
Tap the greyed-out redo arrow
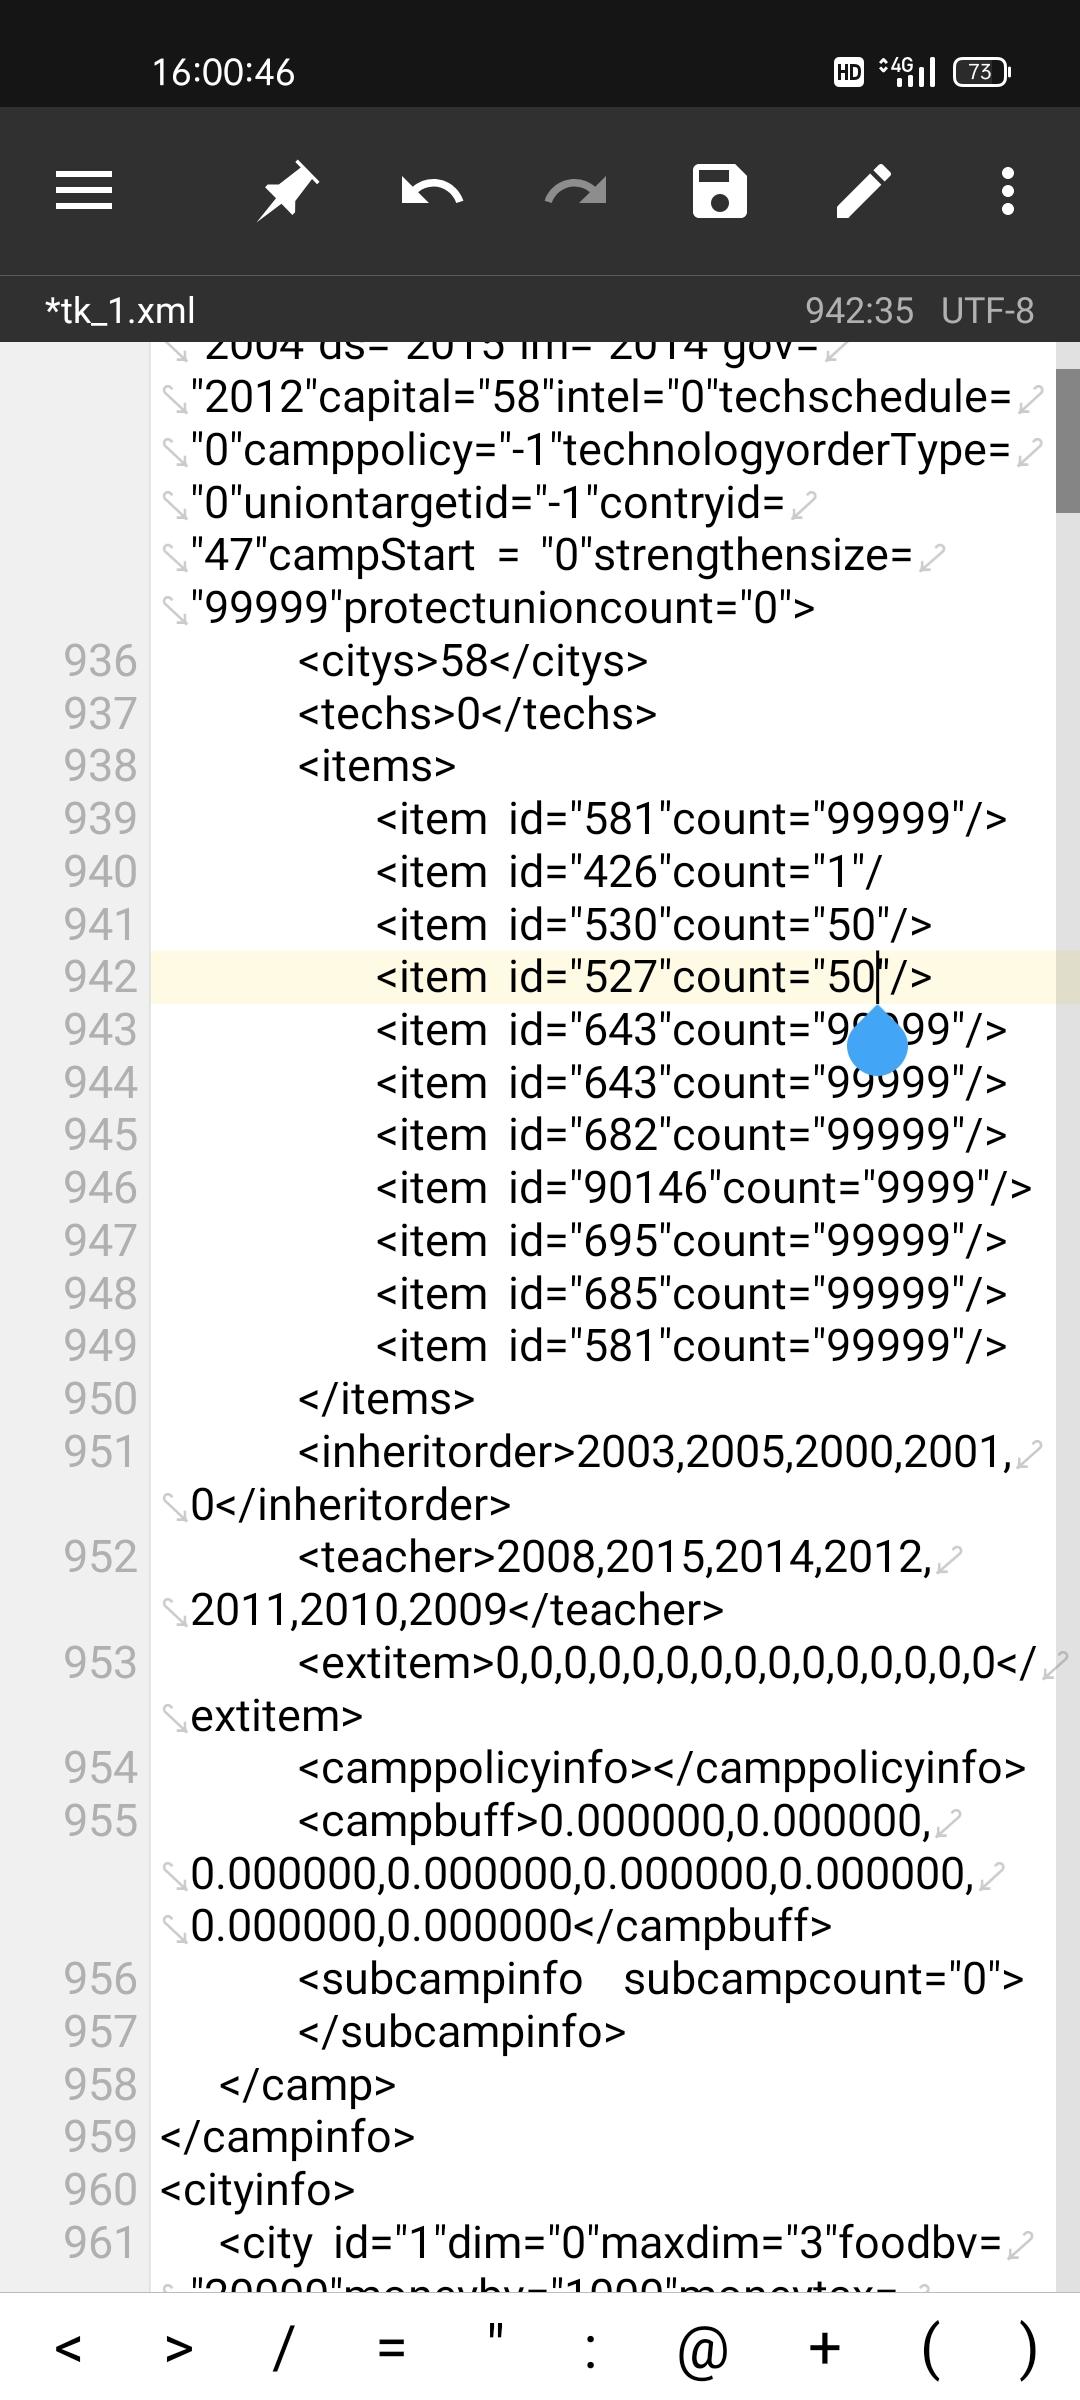click(x=576, y=191)
